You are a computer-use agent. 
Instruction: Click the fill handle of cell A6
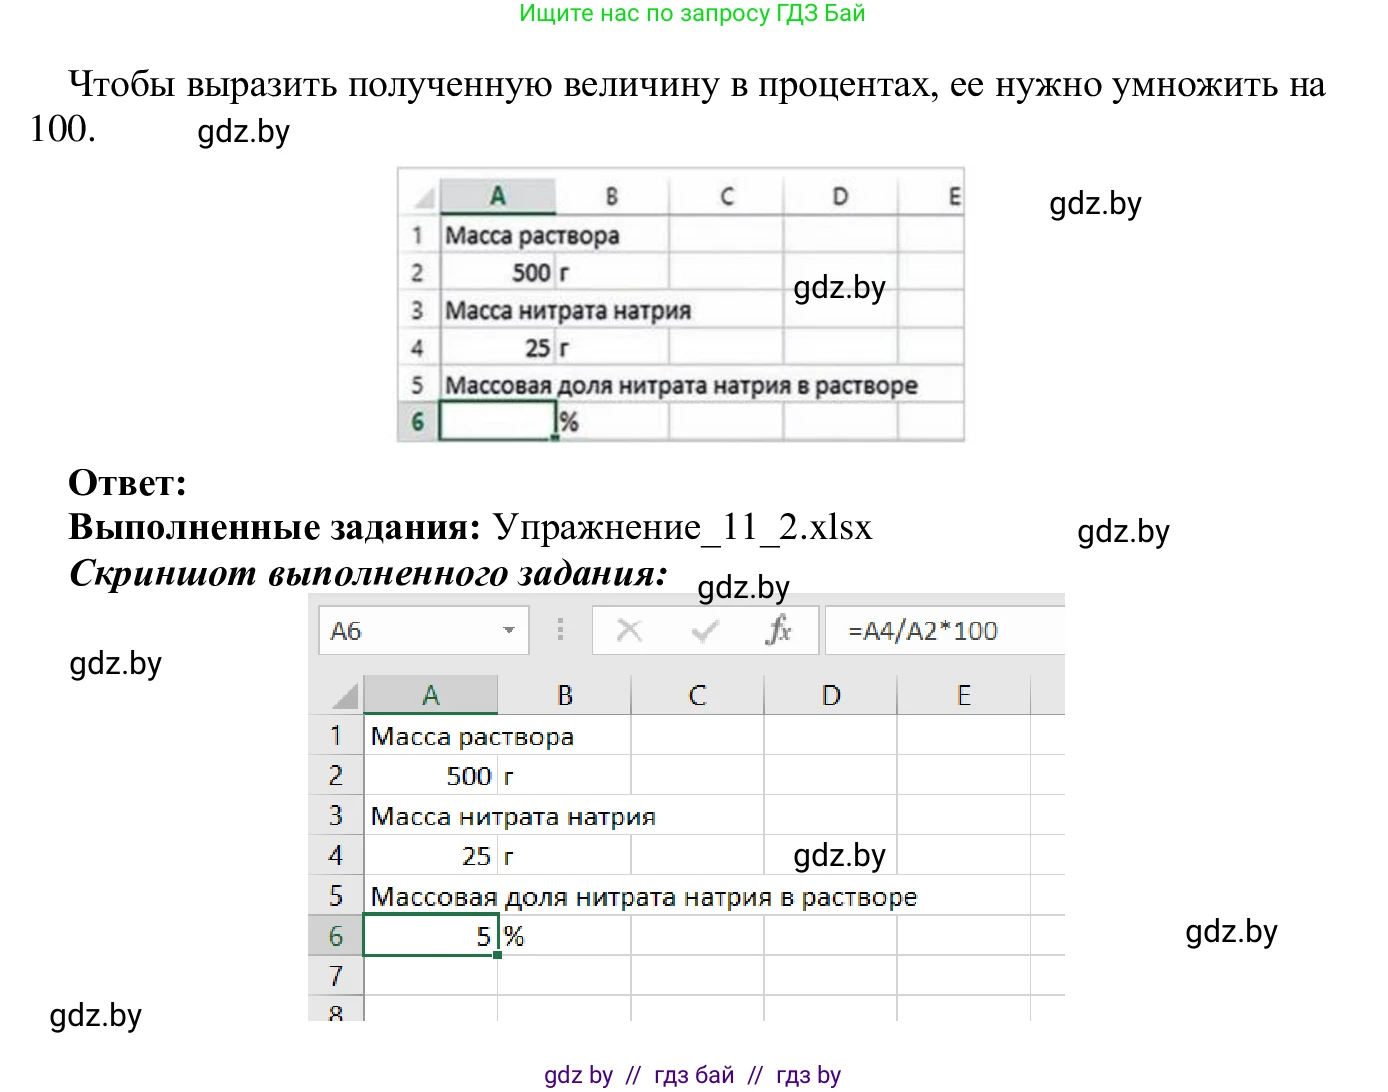click(497, 957)
